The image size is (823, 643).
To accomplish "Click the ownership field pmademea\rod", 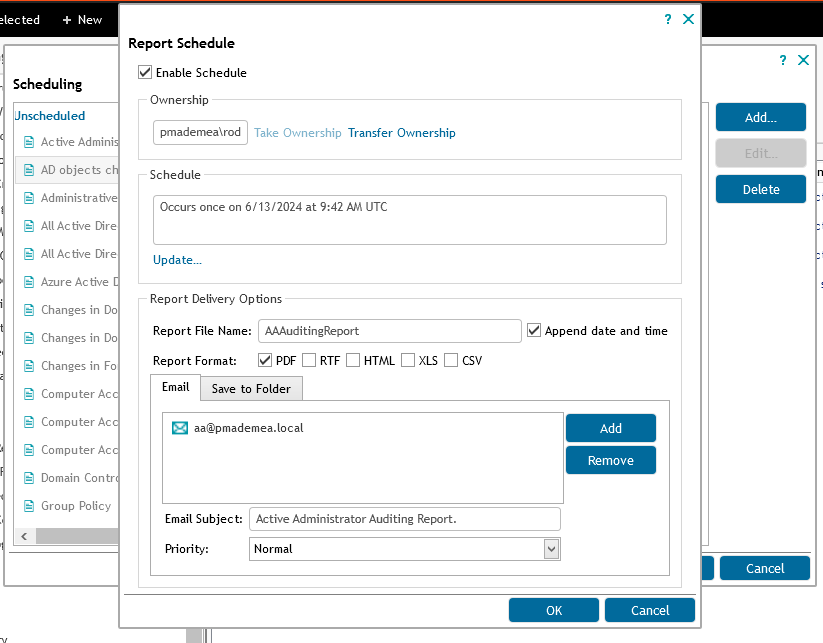I will [200, 132].
